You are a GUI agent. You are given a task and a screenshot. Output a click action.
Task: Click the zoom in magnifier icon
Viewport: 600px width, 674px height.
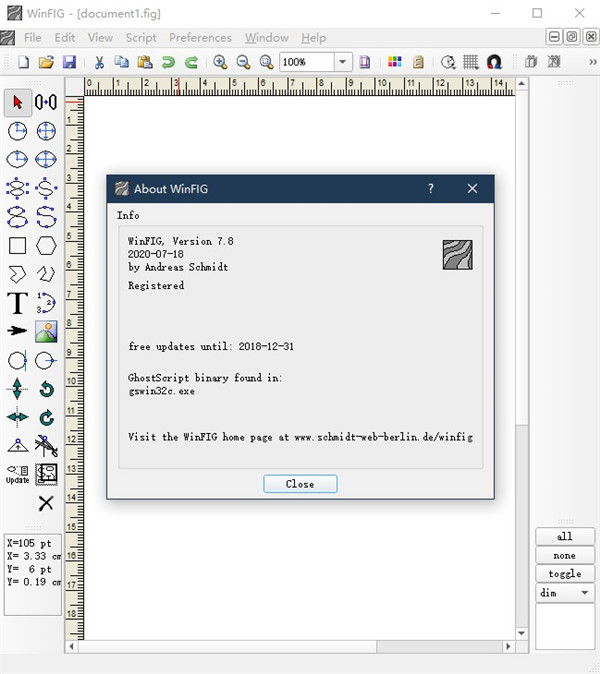pyautogui.click(x=220, y=62)
